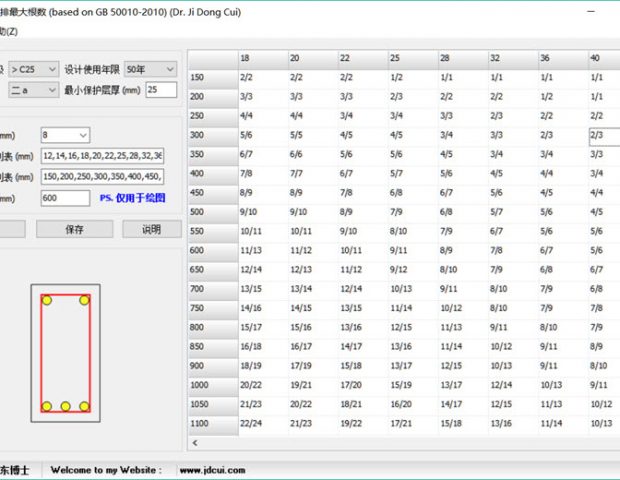620x480 pixels.
Task: Select column header 25 in the table
Action: pos(411,59)
